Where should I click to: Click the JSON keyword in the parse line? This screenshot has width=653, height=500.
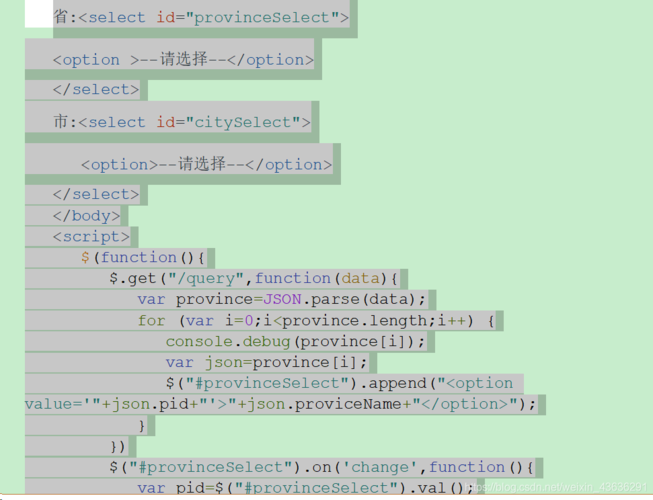click(x=283, y=299)
